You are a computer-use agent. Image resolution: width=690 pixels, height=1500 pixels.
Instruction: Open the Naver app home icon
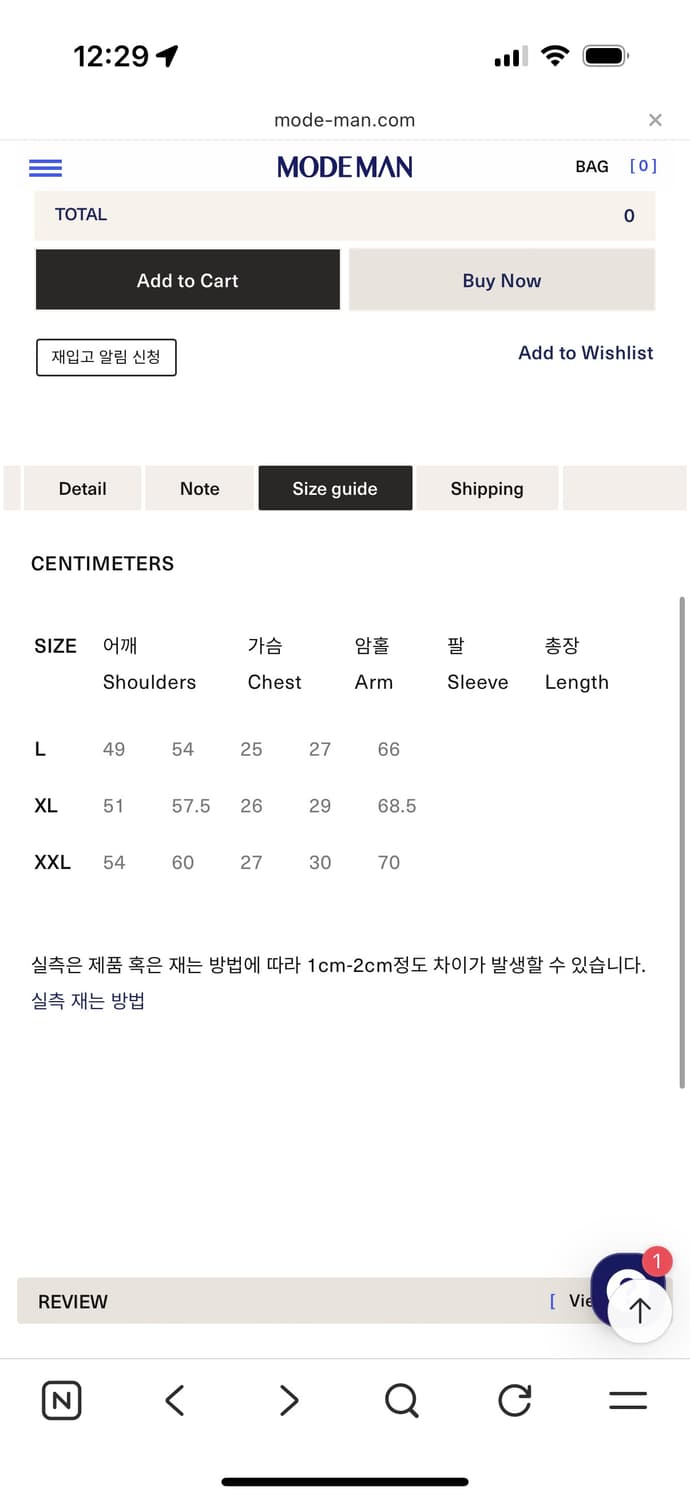pyautogui.click(x=61, y=1400)
